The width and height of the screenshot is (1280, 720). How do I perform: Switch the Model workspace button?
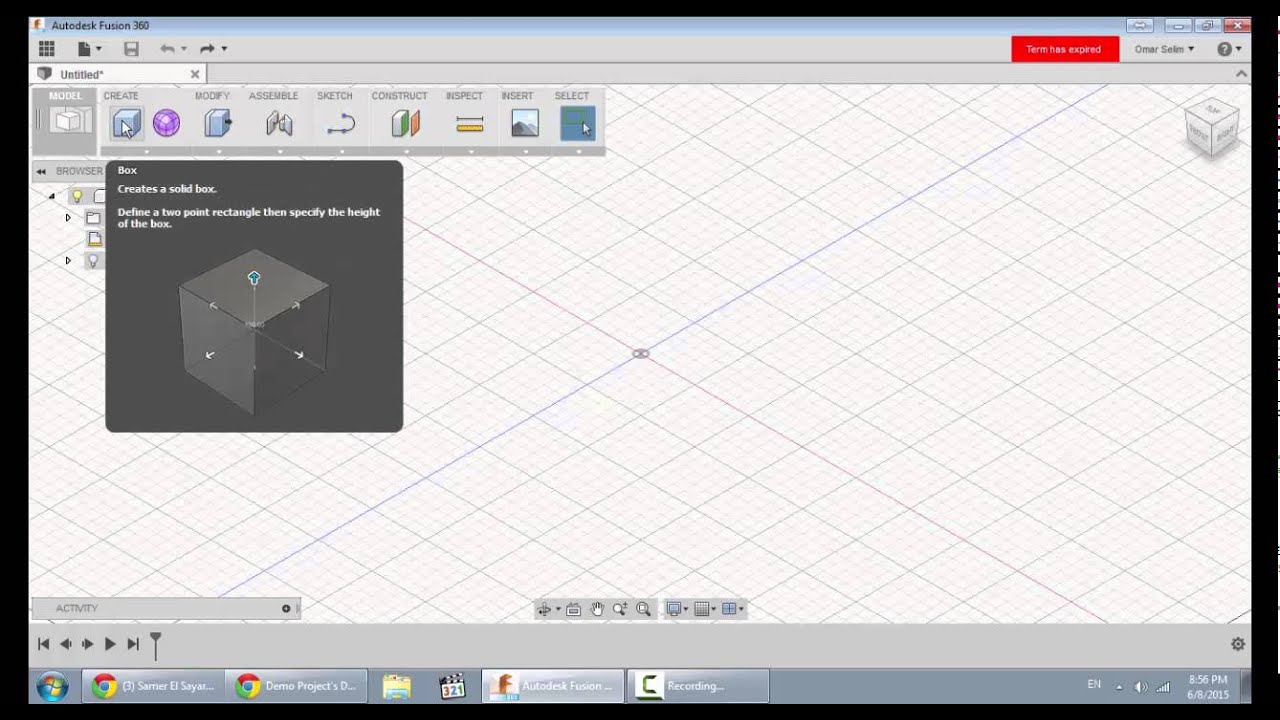click(x=66, y=122)
